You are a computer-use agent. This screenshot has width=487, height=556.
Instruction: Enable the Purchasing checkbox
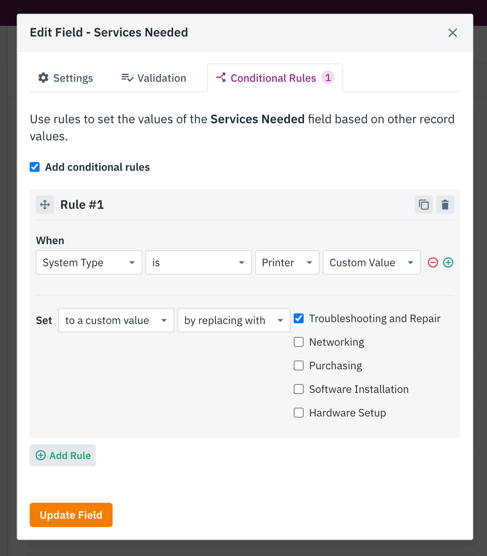pyautogui.click(x=299, y=366)
